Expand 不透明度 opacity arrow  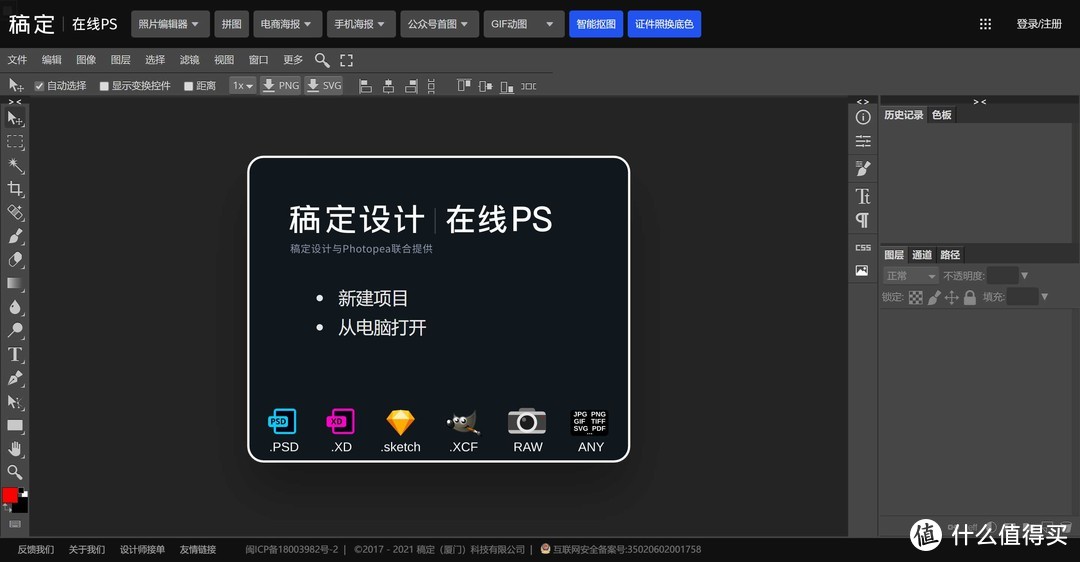(1024, 275)
